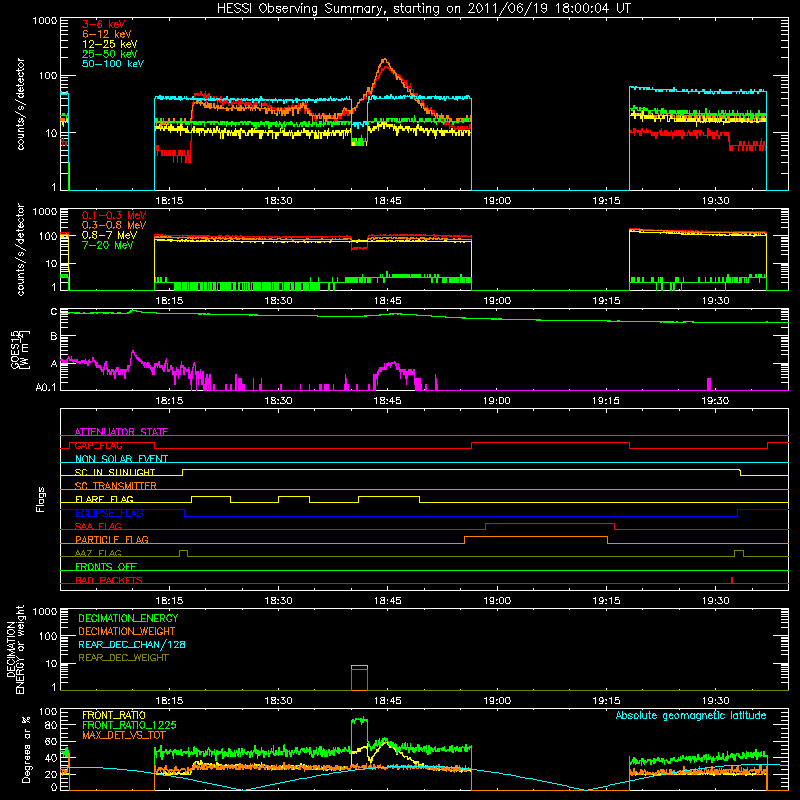Select the yellow FRONT_RATIO legend label

tap(114, 715)
